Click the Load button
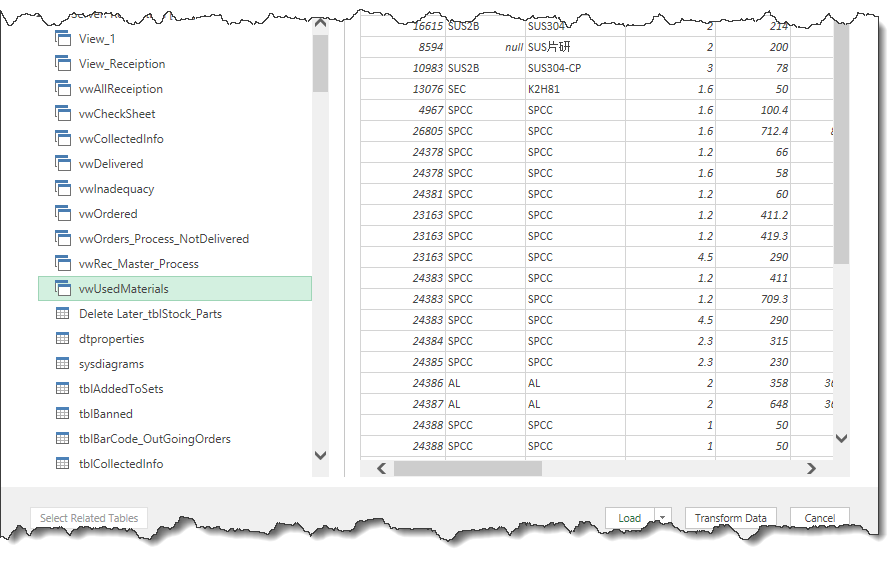This screenshot has width=895, height=562. [x=630, y=517]
